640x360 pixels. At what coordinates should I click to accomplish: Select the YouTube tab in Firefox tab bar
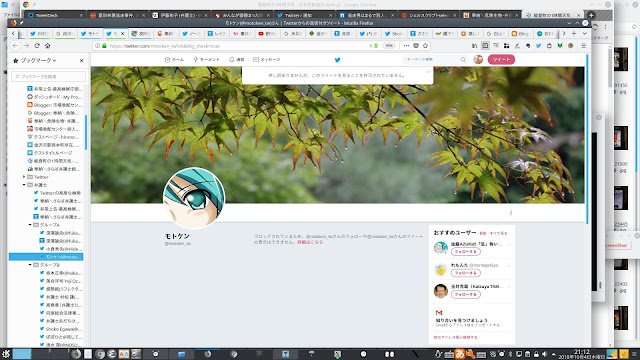tap(268, 33)
